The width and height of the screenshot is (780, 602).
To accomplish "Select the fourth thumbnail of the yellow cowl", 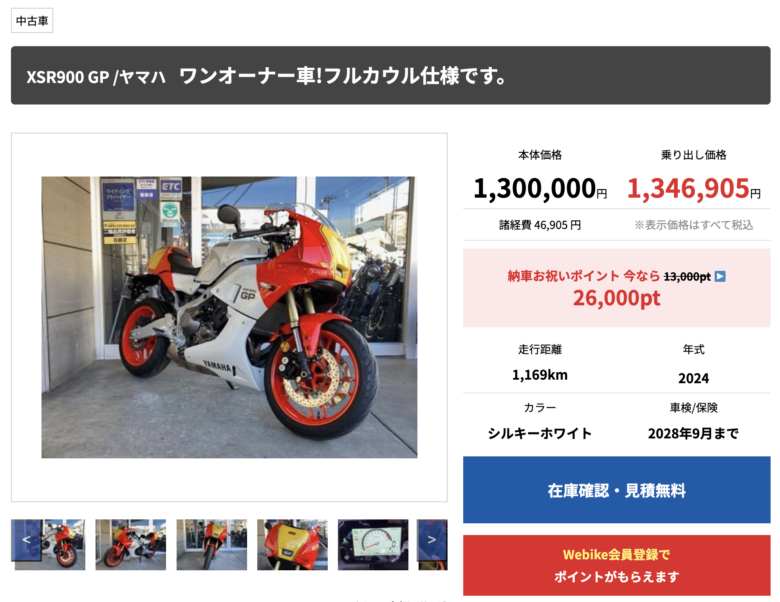I will [x=292, y=545].
